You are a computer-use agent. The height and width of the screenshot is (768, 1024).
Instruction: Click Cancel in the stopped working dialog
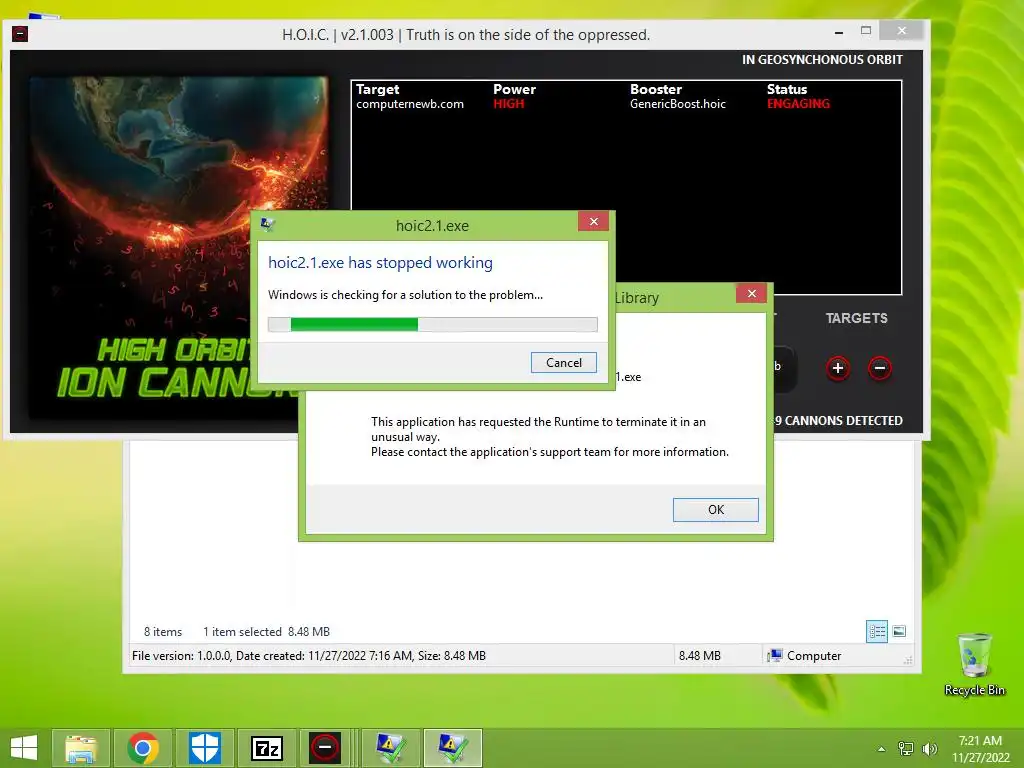(564, 362)
